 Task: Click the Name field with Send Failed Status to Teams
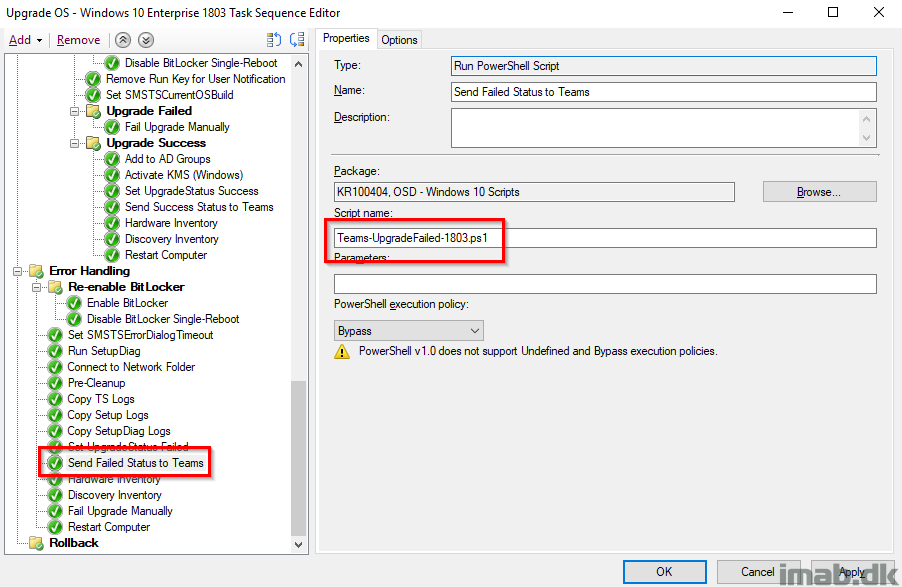(x=664, y=92)
